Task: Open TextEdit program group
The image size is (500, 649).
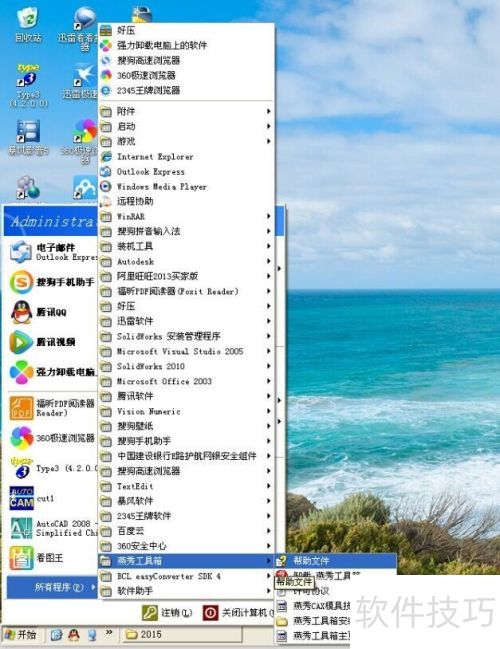Action: coord(187,486)
